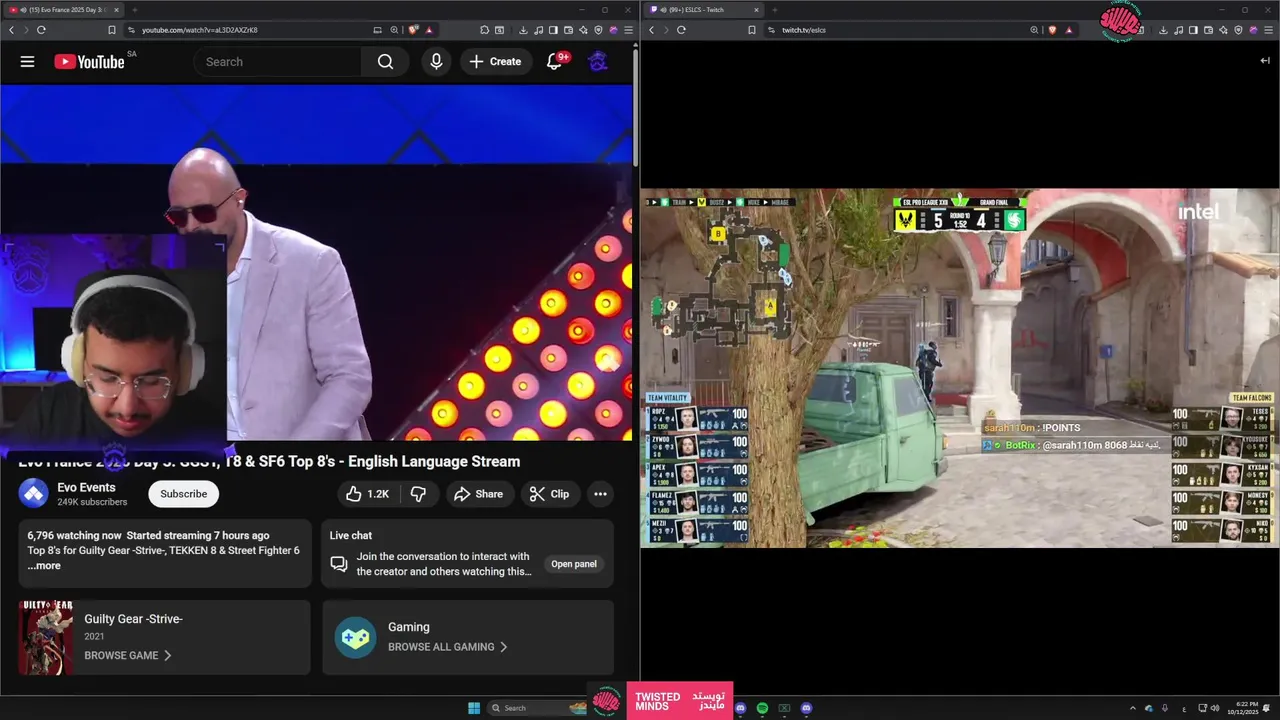Expand video description with ...more
Viewport: 1280px width, 720px height.
click(44, 566)
